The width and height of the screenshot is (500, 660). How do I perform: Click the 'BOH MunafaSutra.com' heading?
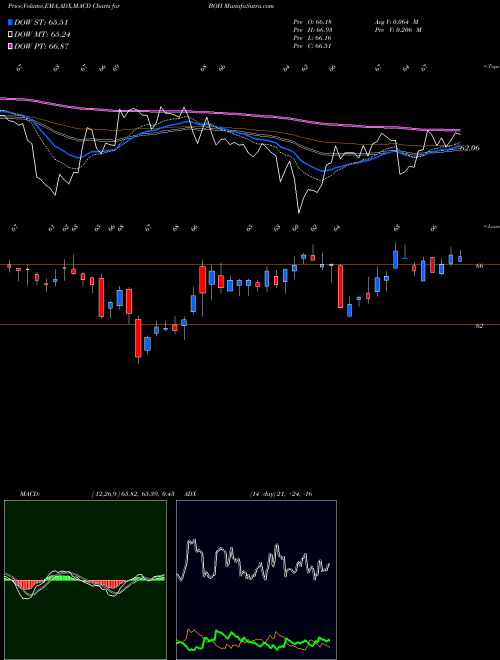(x=241, y=6)
